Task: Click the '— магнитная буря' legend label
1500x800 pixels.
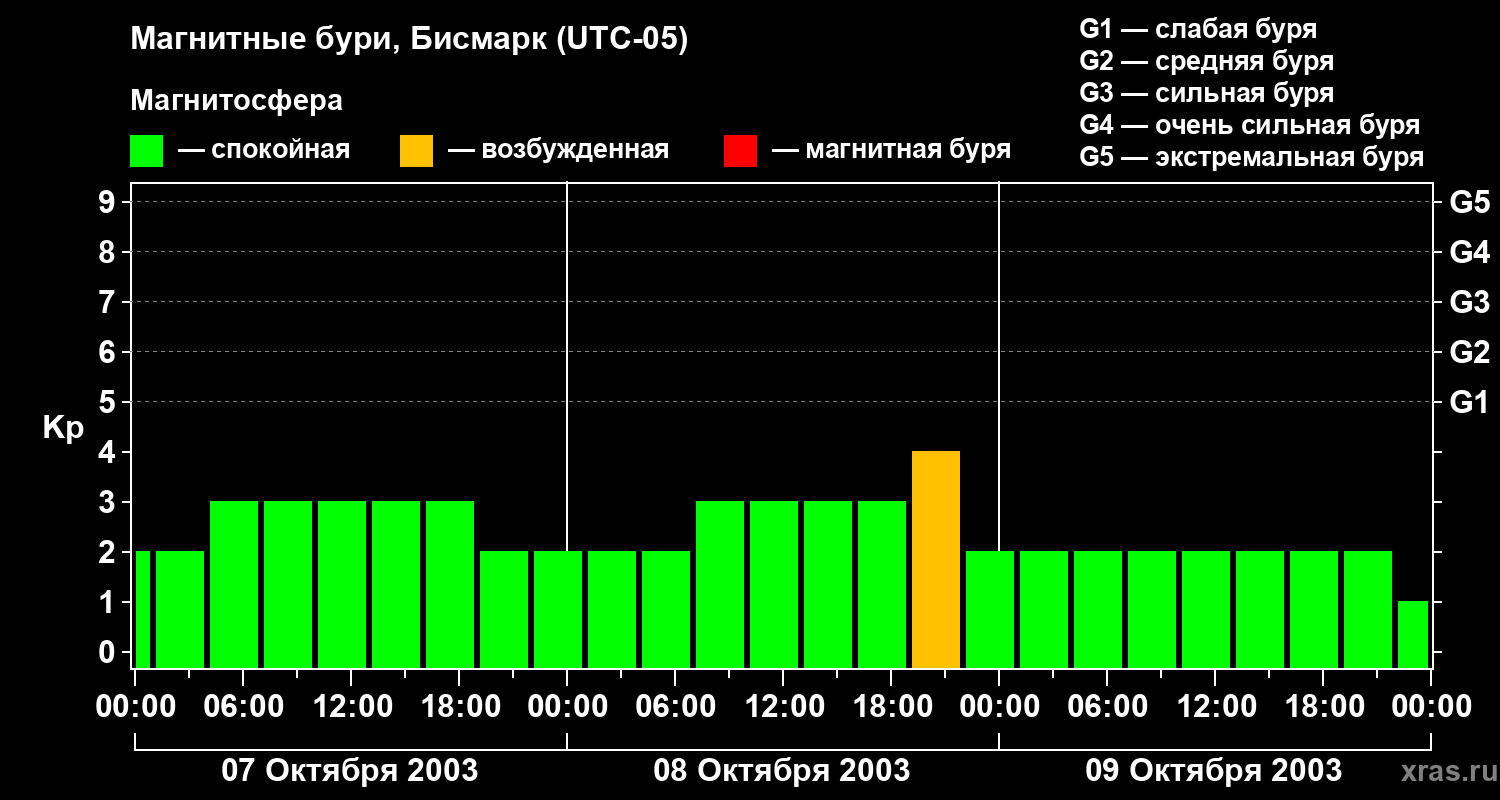Action: [891, 150]
